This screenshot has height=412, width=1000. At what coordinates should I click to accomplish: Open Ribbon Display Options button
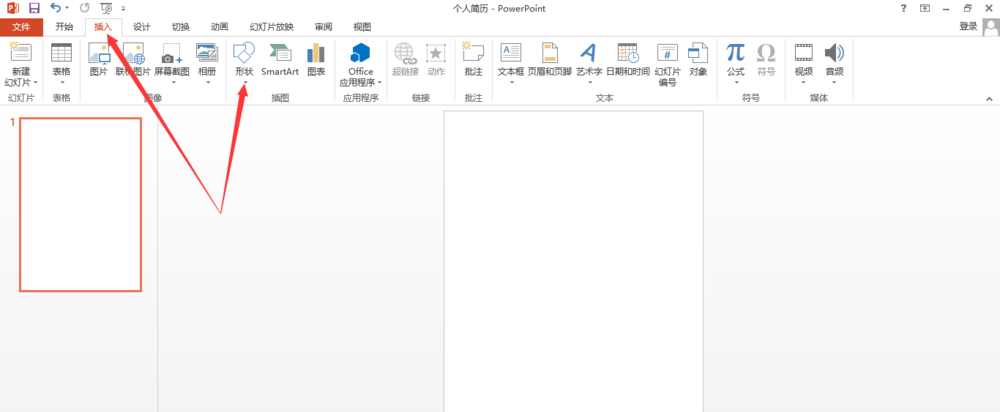point(924,8)
